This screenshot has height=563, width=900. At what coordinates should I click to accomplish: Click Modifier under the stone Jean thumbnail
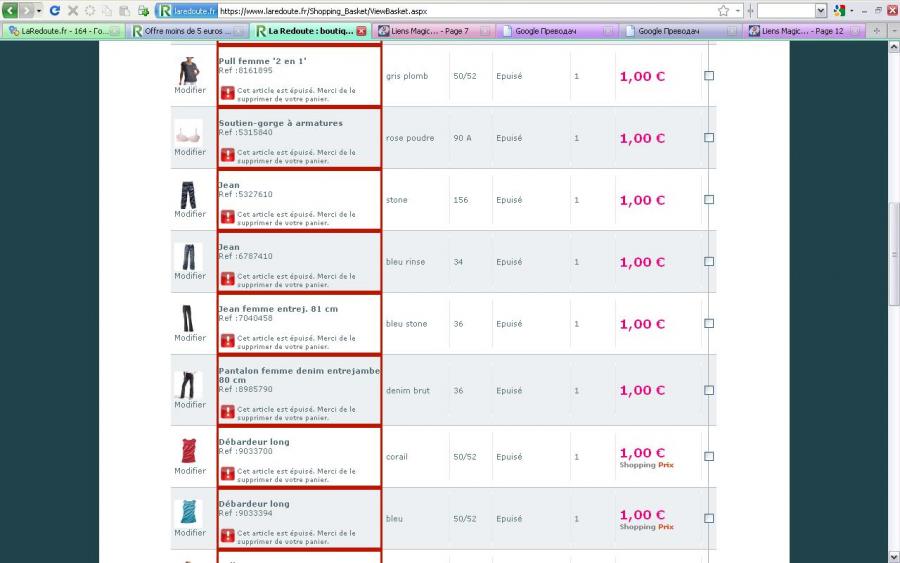click(190, 214)
